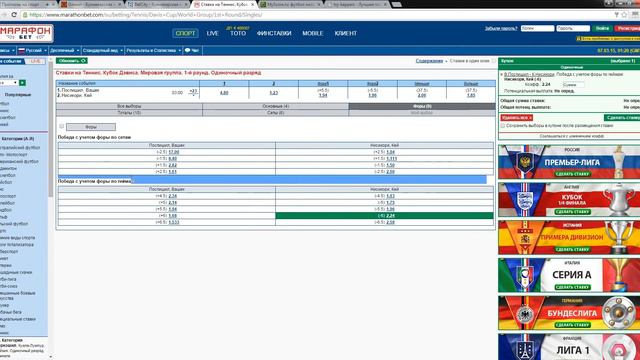
Task: Click the red registration button
Action: tap(627, 28)
